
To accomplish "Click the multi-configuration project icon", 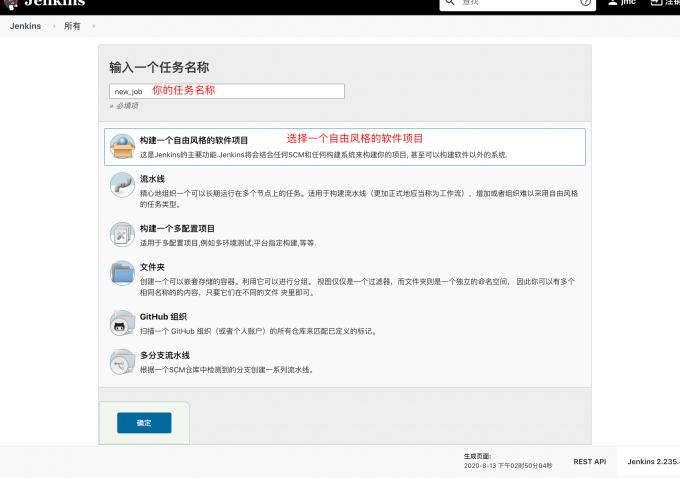I will click(122, 234).
